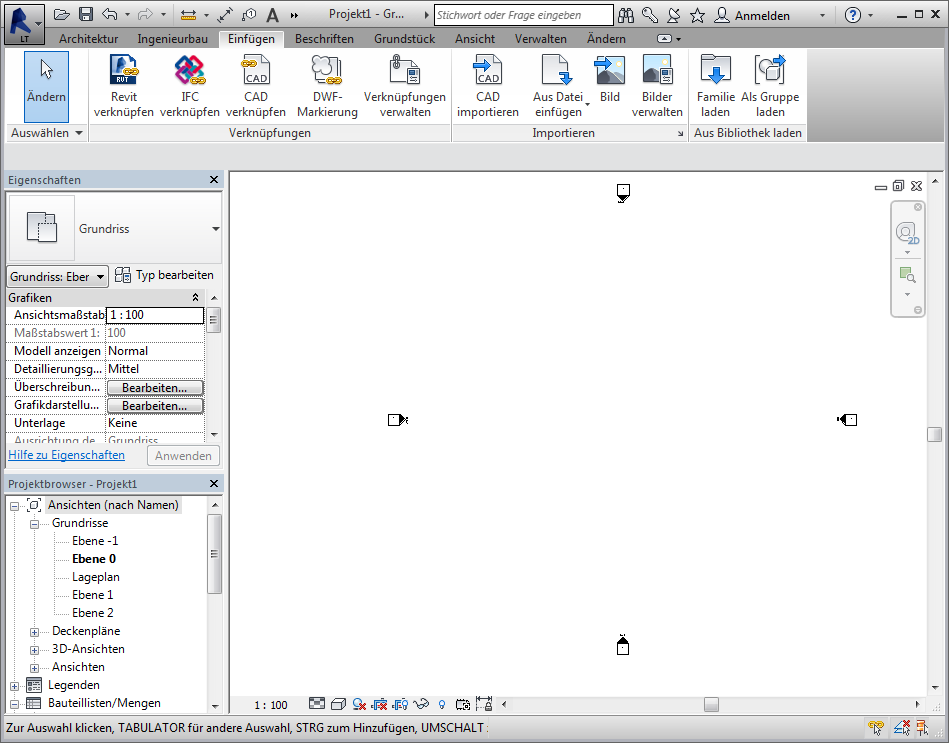Expand the 3D-Ansichten tree node
Screen dimensions: 949x743
tap(34, 650)
